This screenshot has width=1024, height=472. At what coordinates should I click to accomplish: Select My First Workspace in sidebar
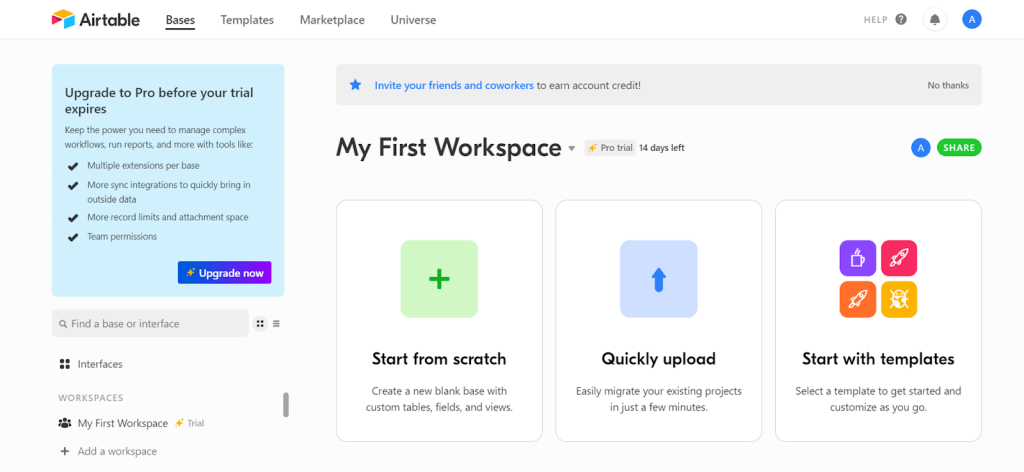click(x=123, y=423)
